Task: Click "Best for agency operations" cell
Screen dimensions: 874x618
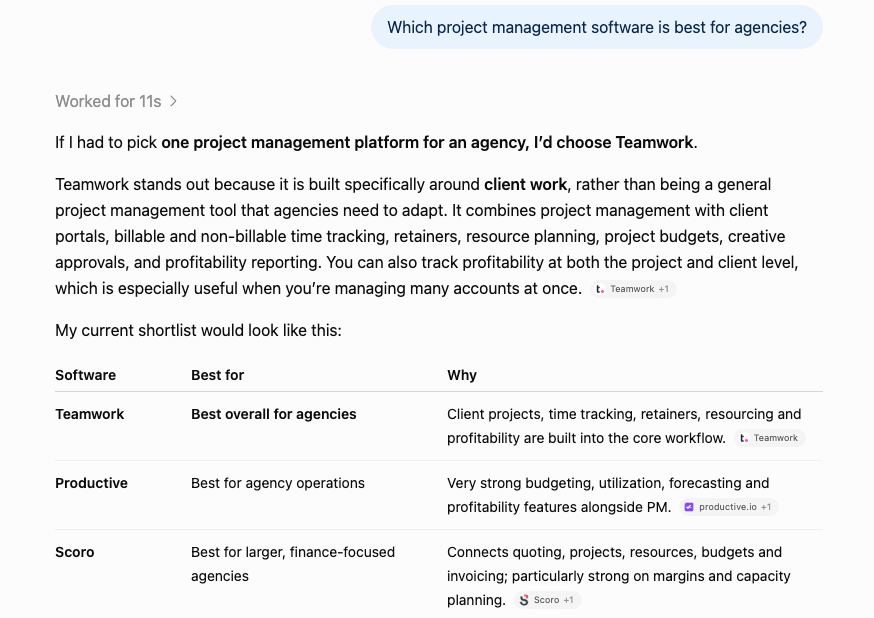Action: 278,483
